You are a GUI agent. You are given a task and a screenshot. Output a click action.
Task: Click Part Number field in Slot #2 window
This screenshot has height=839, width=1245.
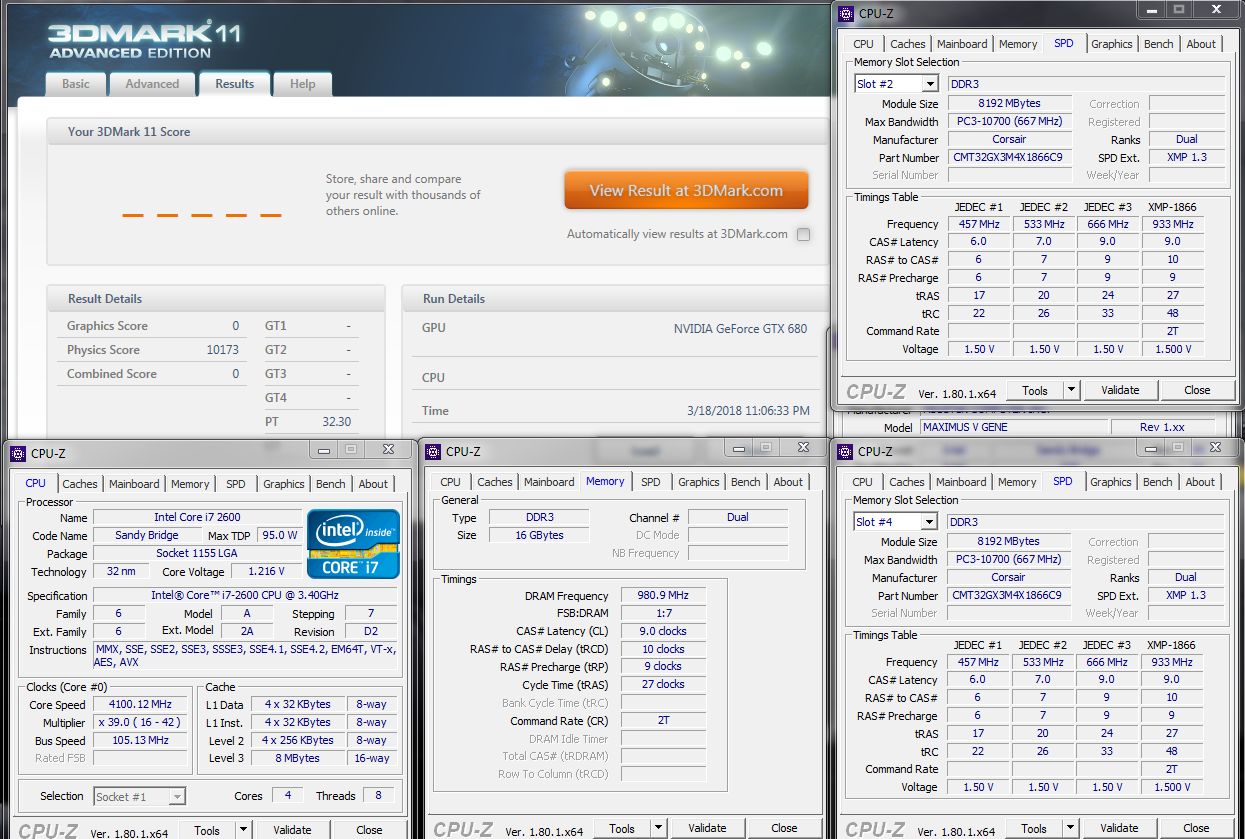point(1008,158)
